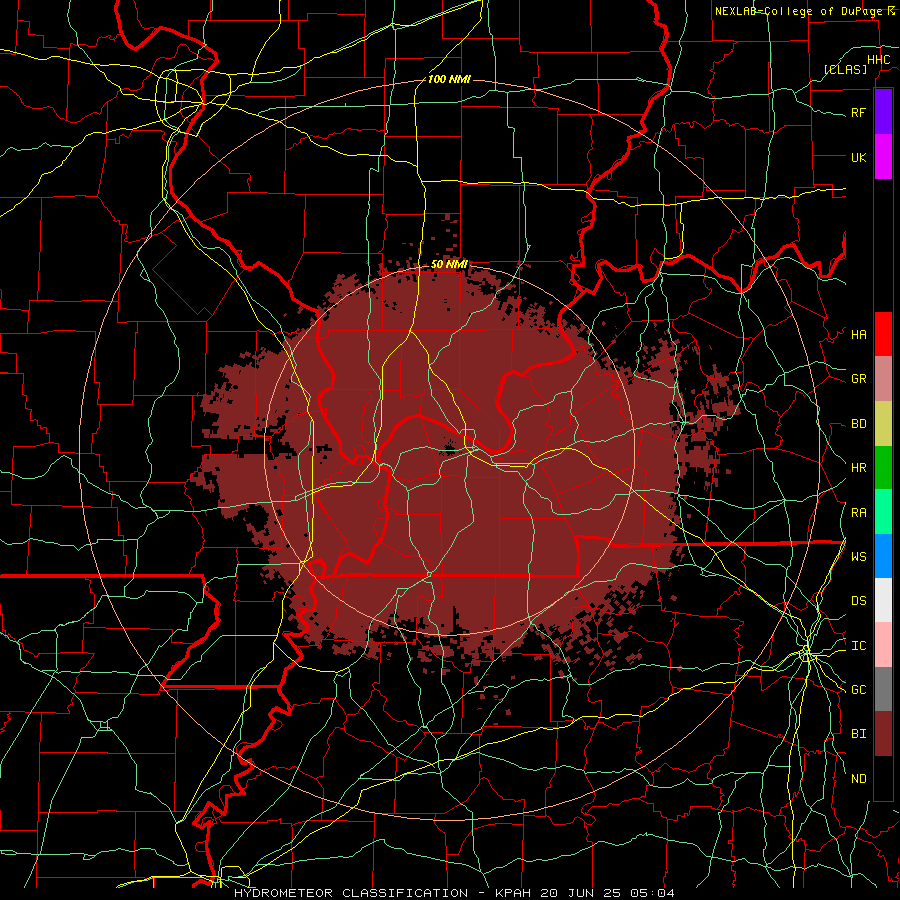Click the '[CLAS]' units label

click(845, 69)
